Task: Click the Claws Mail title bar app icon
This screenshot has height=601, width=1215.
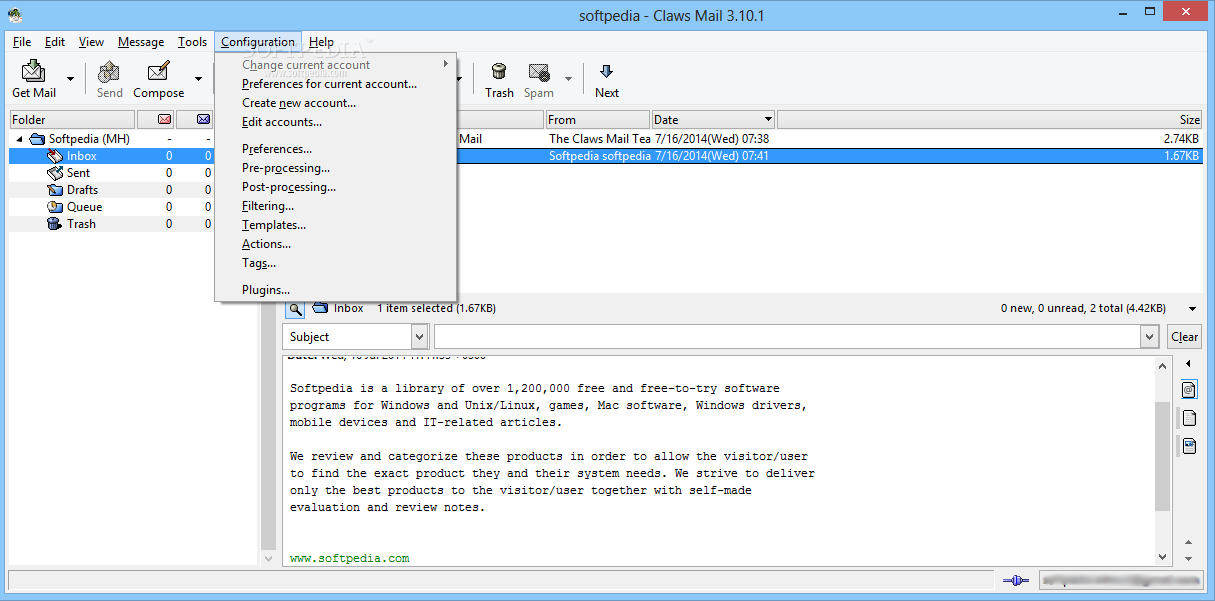Action: (x=15, y=15)
